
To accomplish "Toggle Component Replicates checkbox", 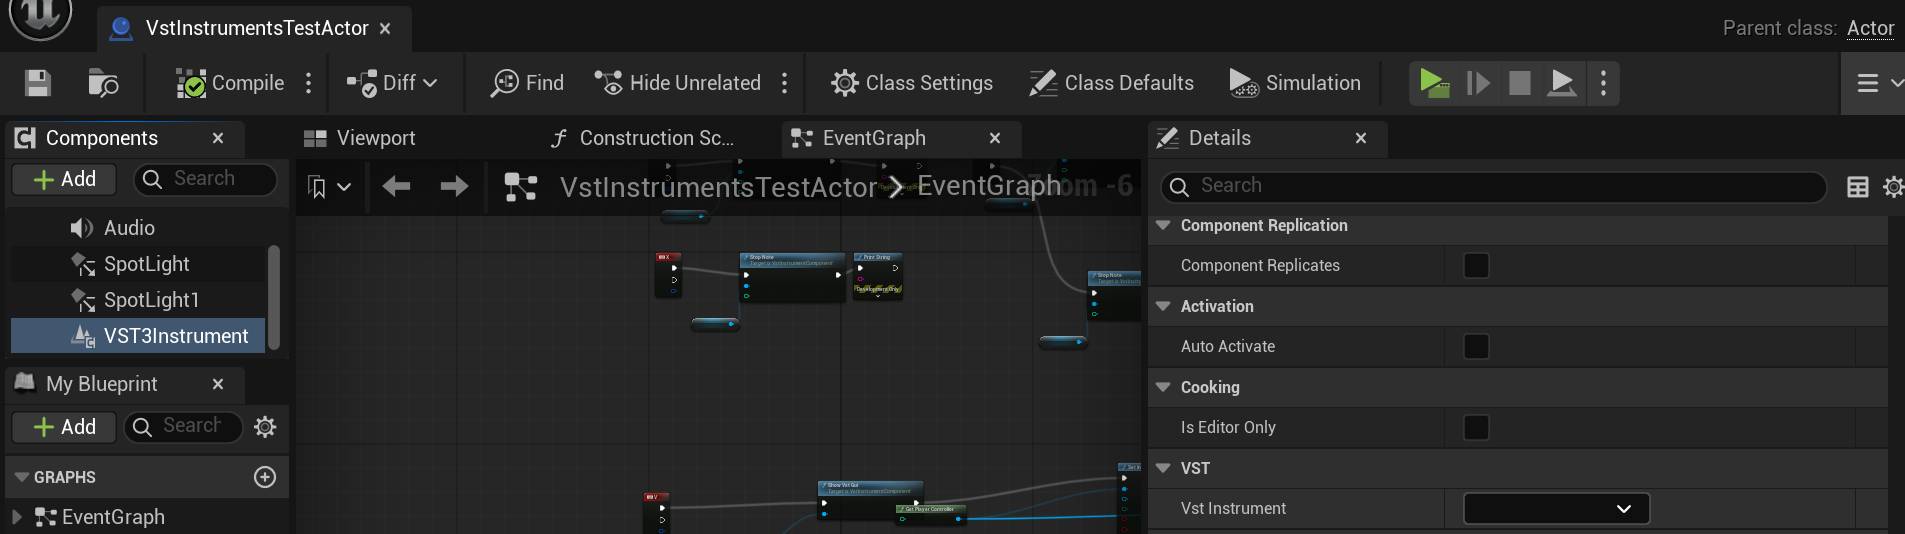I will [1476, 266].
